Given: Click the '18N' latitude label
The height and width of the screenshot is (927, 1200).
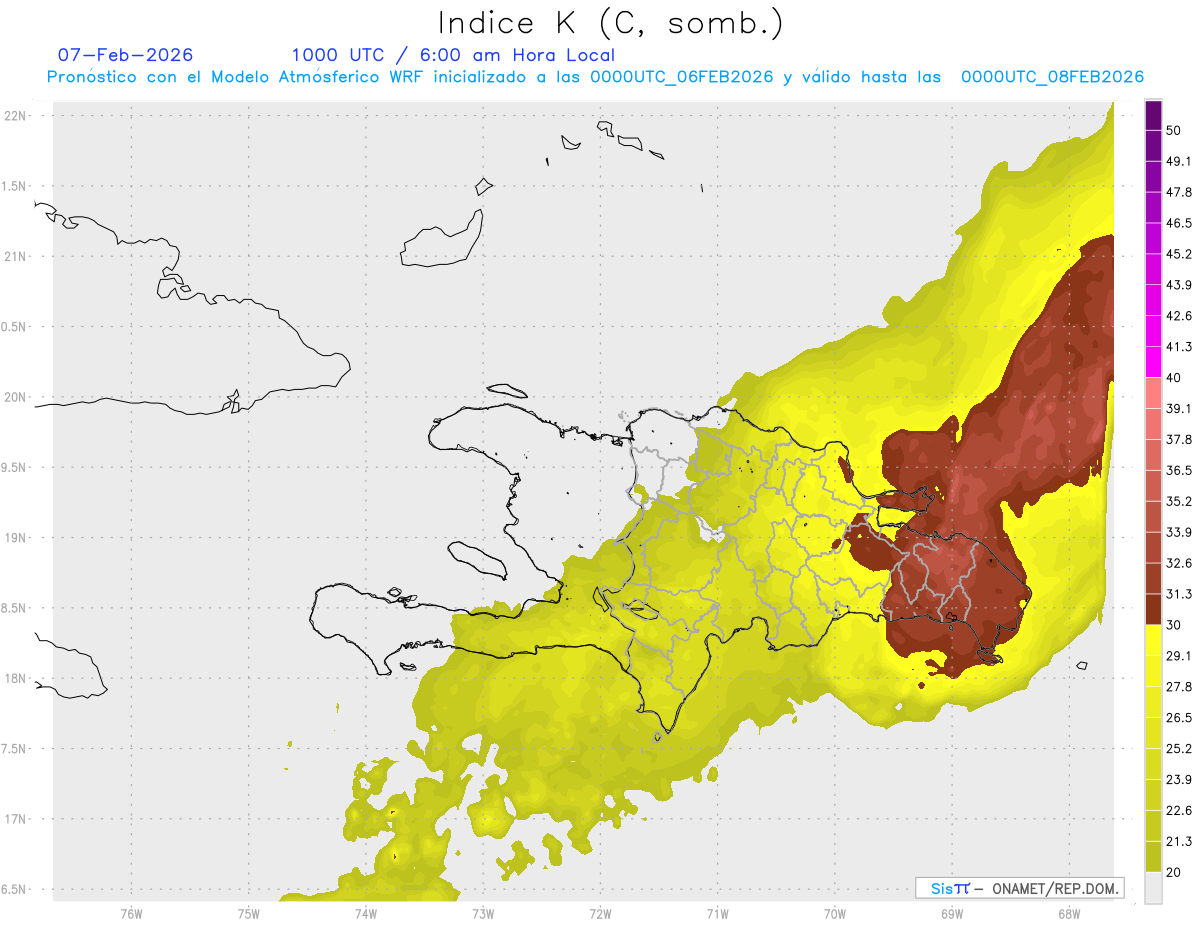Looking at the screenshot, I should coord(17,679).
